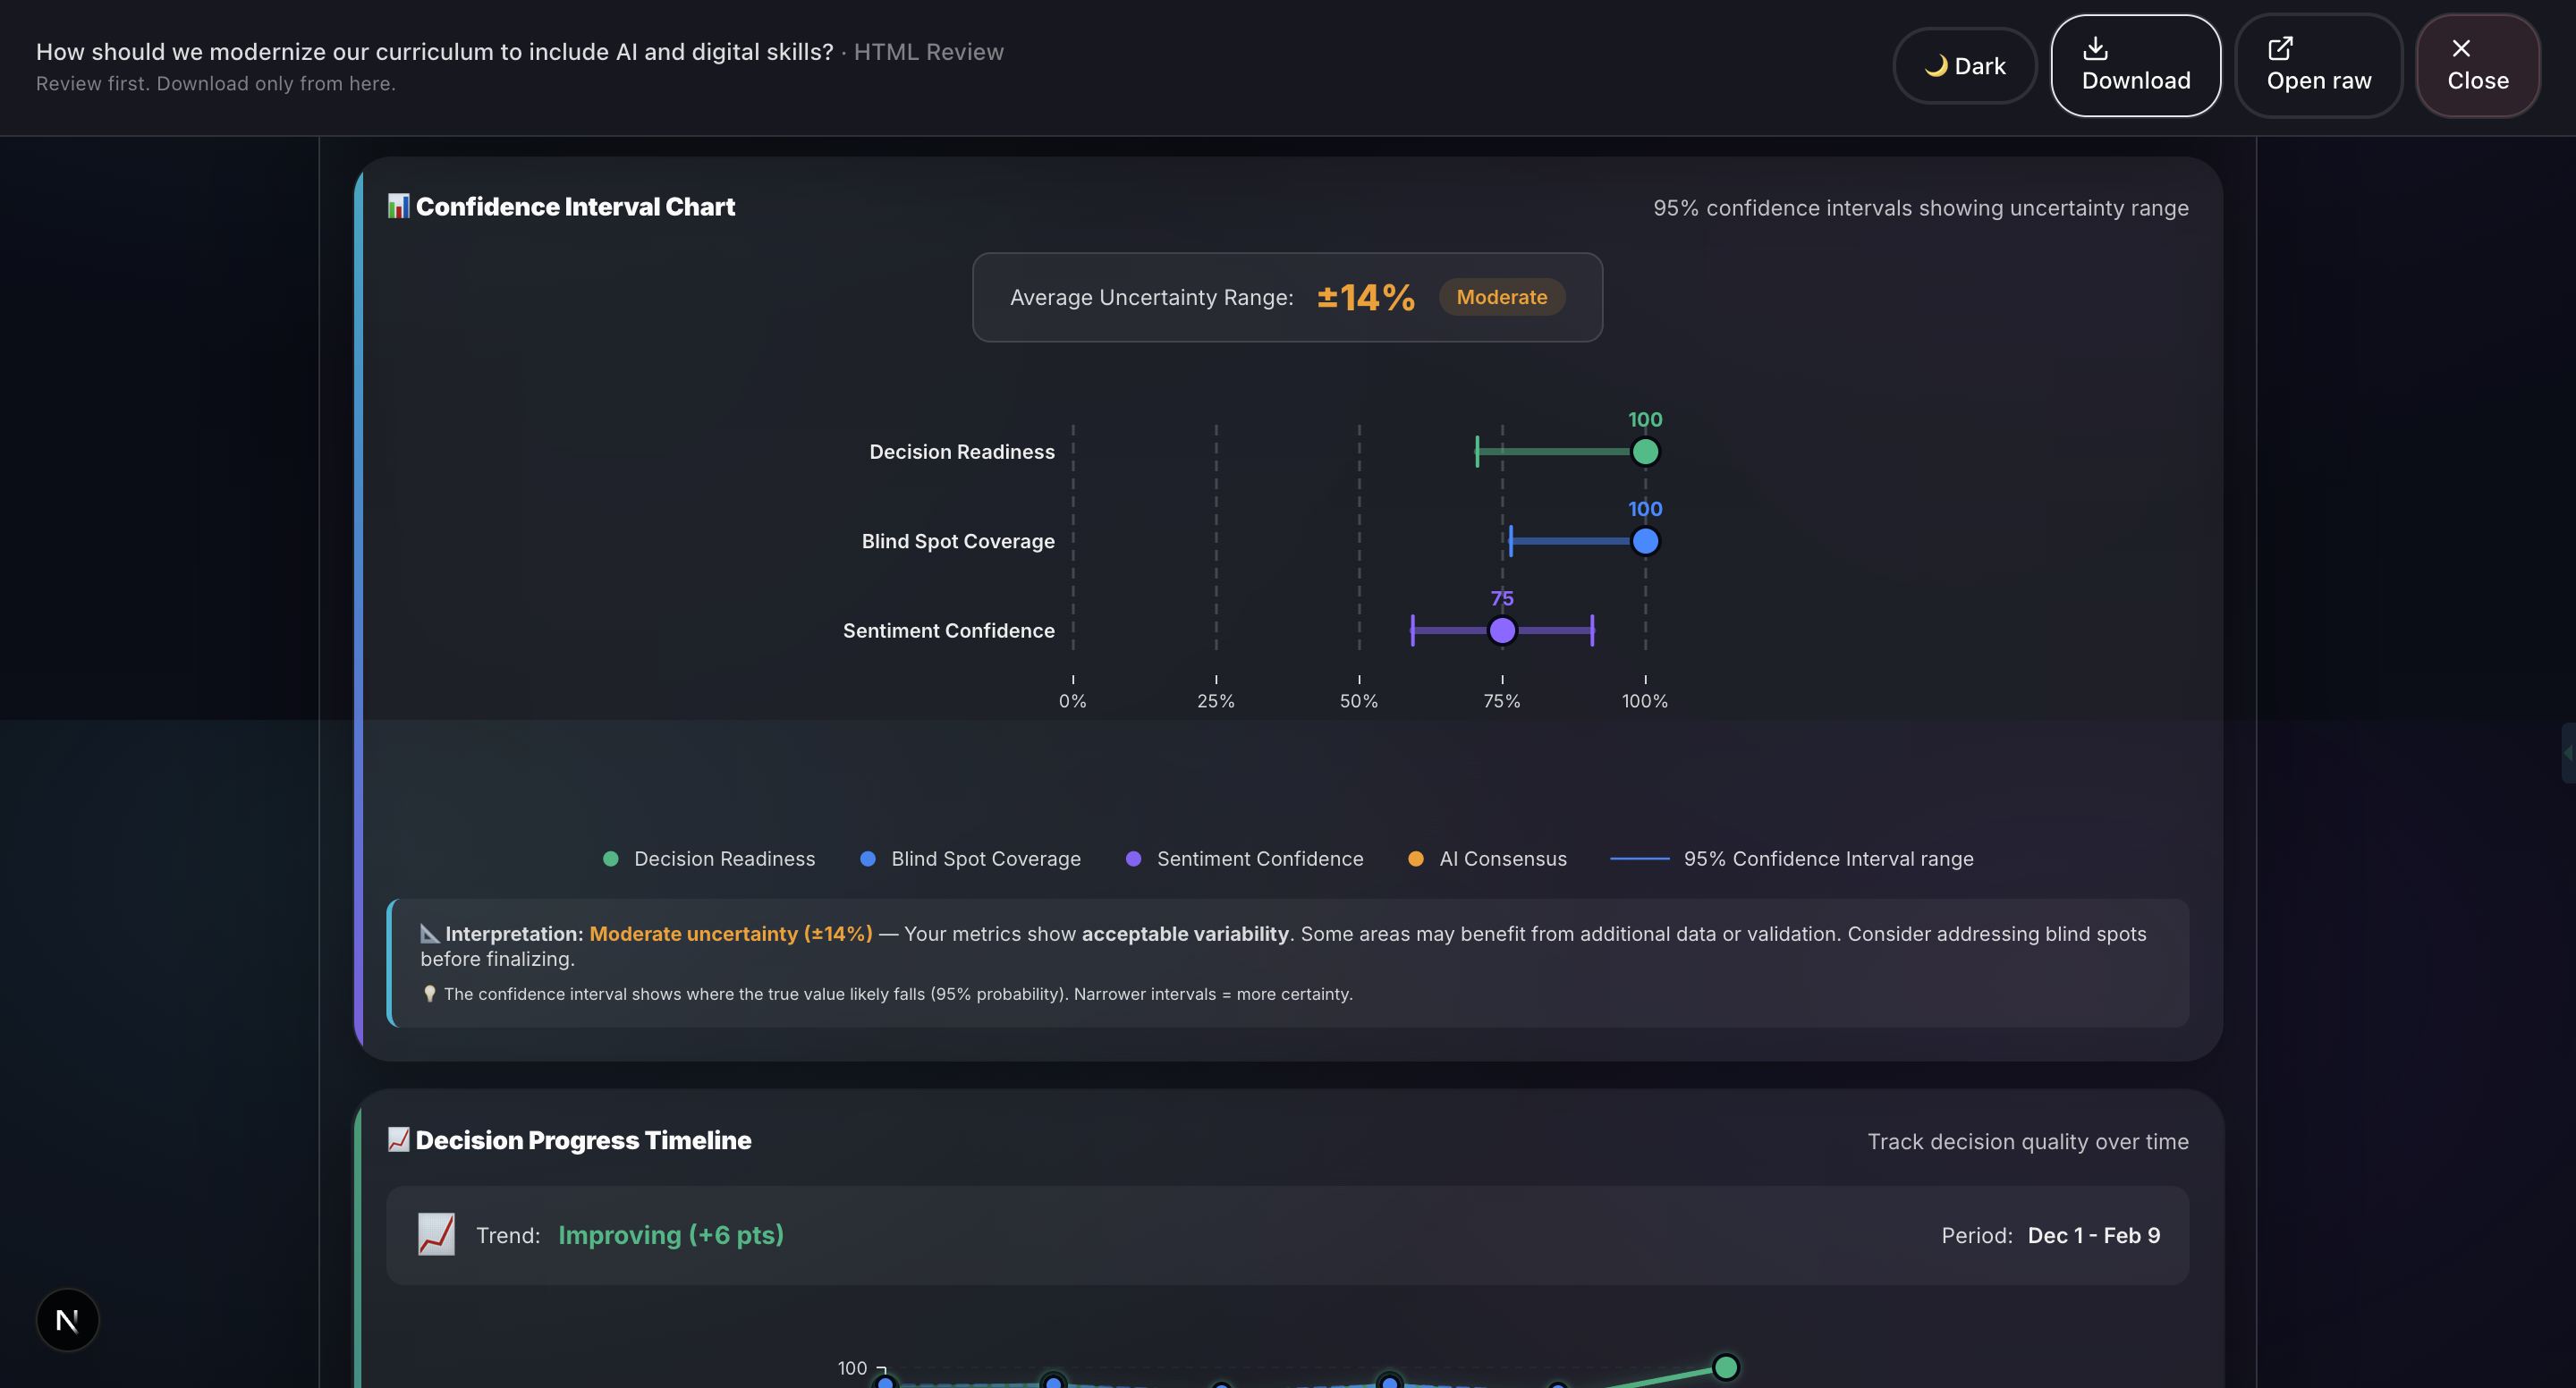
Task: Click the lightbulb icon in the tip line
Action: click(x=430, y=994)
